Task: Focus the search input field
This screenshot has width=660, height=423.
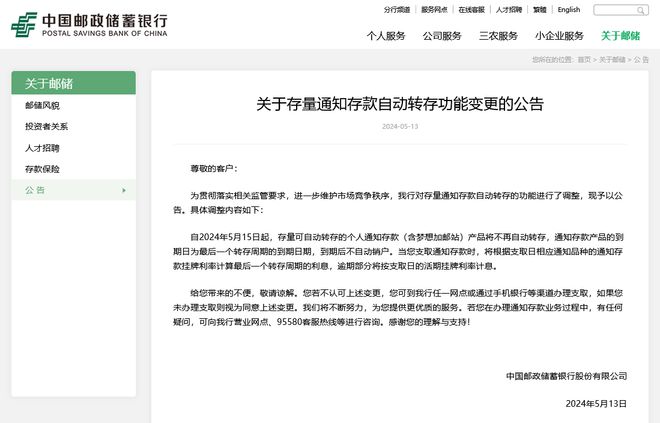Action: (621, 10)
